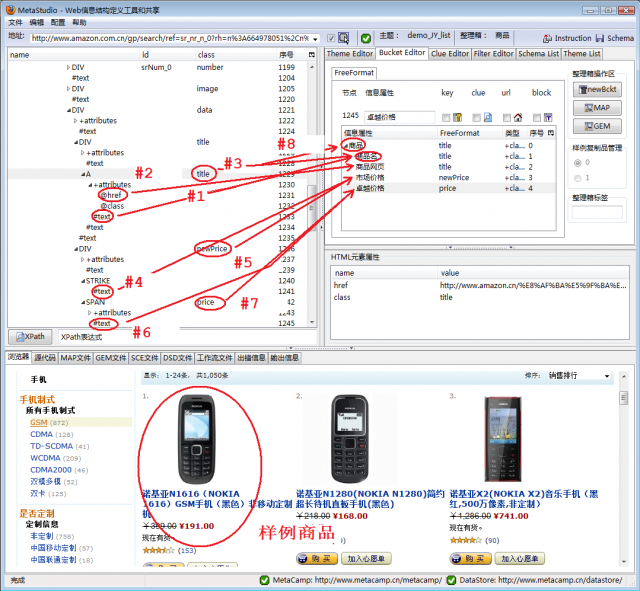640x591 pixels.
Task: Click the MetaStudio app icon in title bar
Action: [11, 10]
